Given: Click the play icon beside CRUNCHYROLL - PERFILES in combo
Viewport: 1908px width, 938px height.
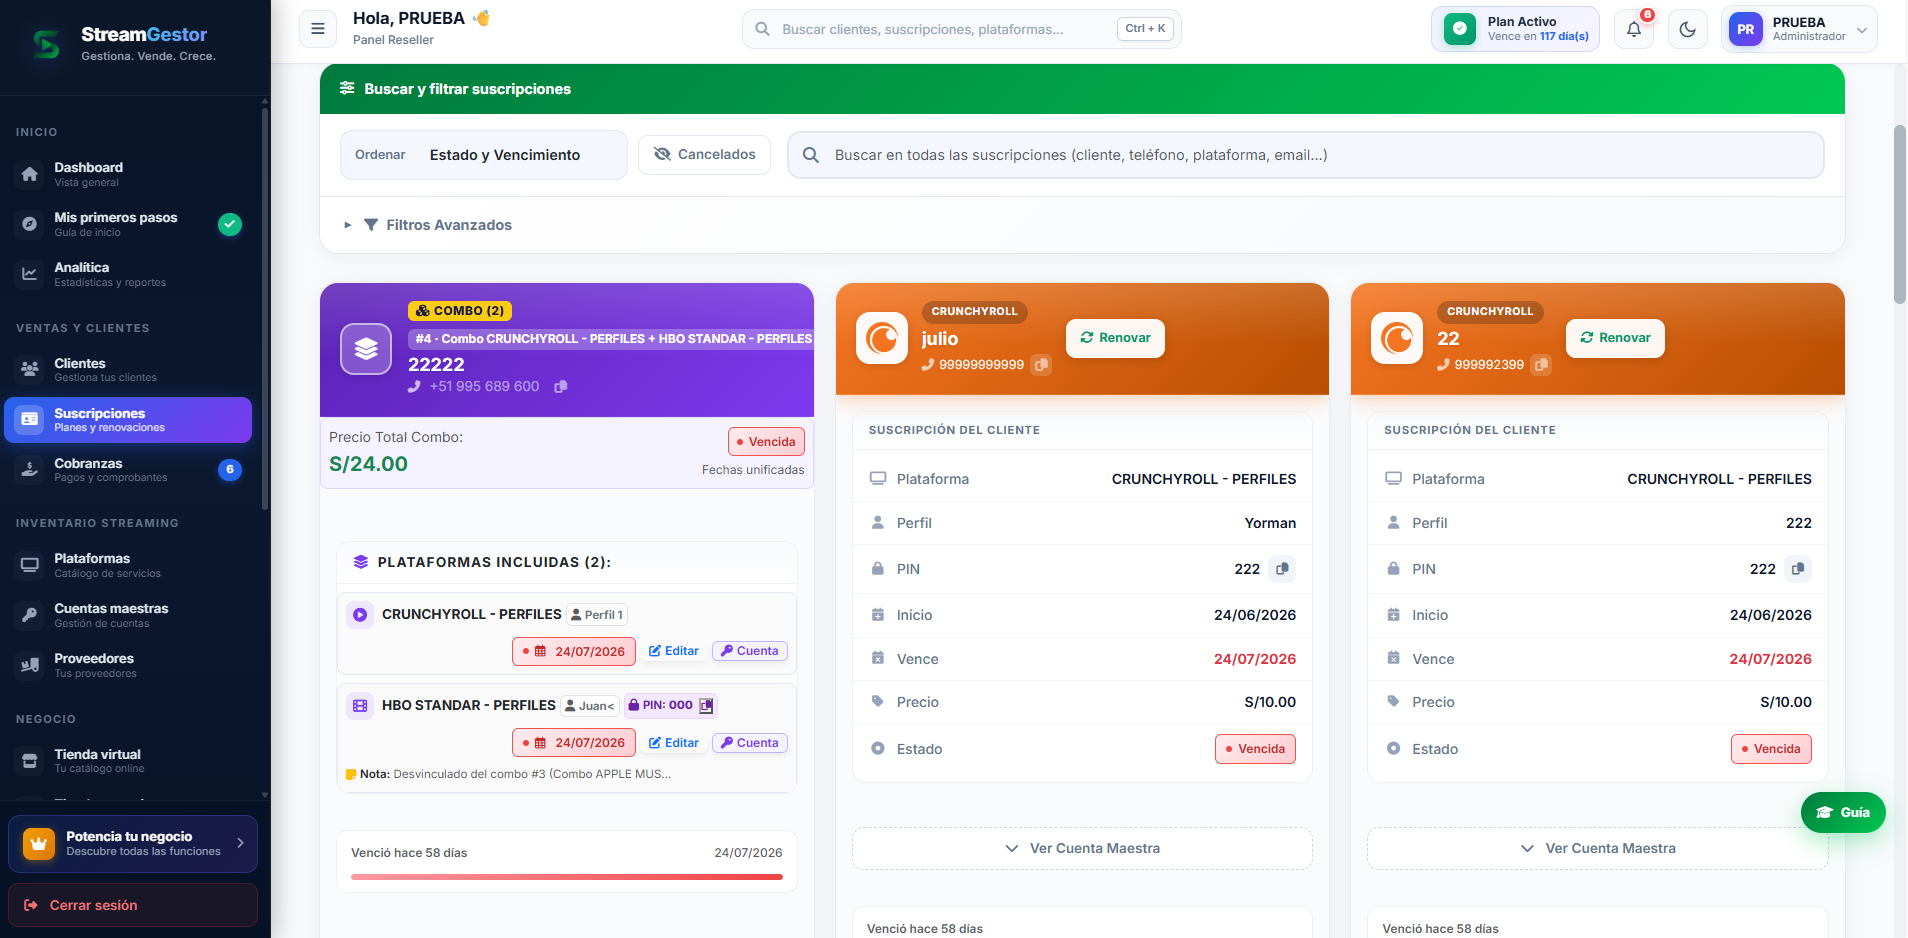Looking at the screenshot, I should 360,615.
